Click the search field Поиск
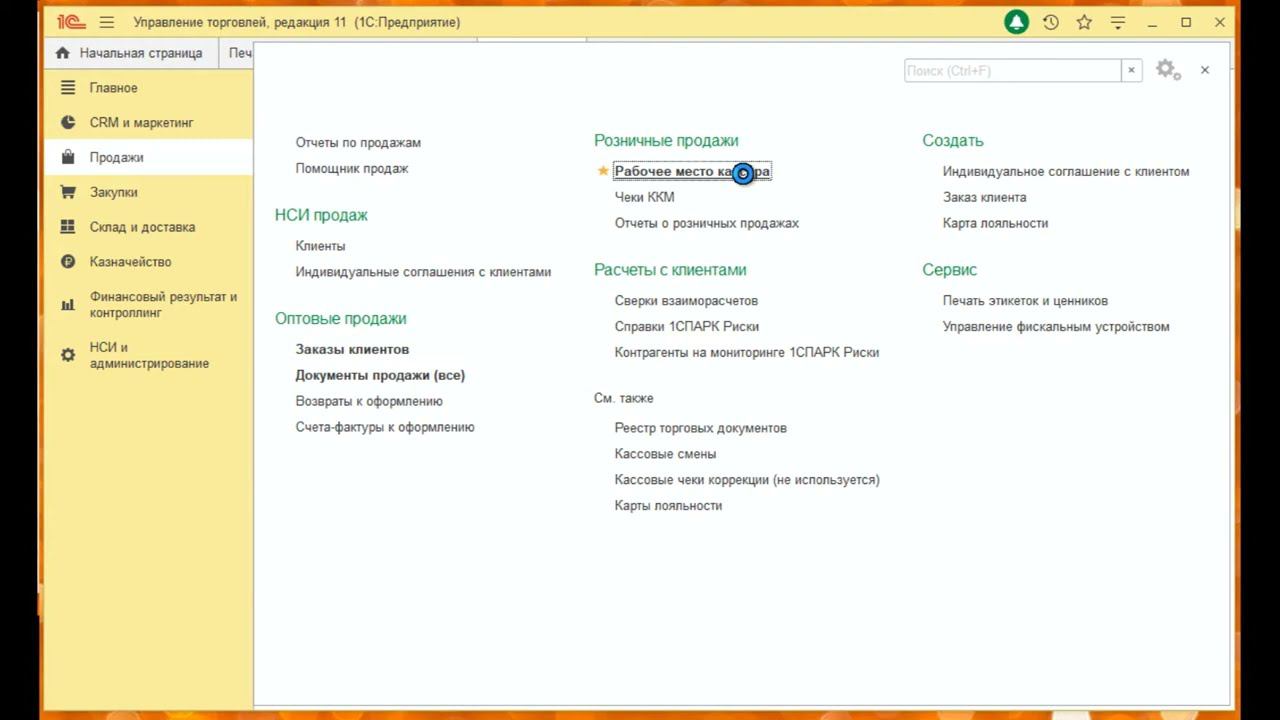This screenshot has height=720, width=1280. [1012, 70]
